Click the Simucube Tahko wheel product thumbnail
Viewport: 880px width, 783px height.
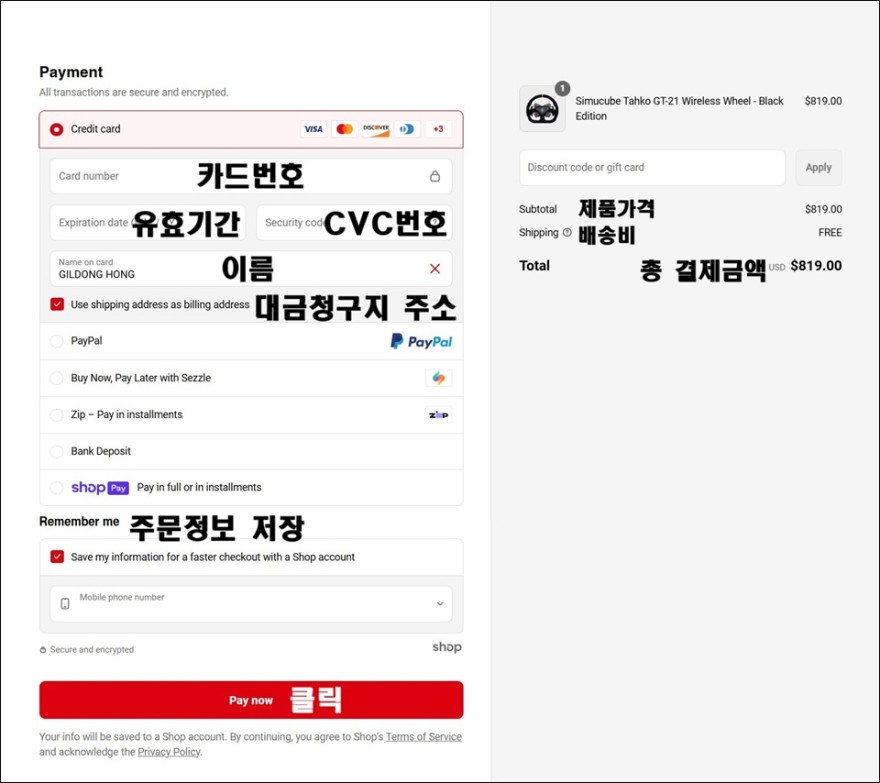point(542,109)
